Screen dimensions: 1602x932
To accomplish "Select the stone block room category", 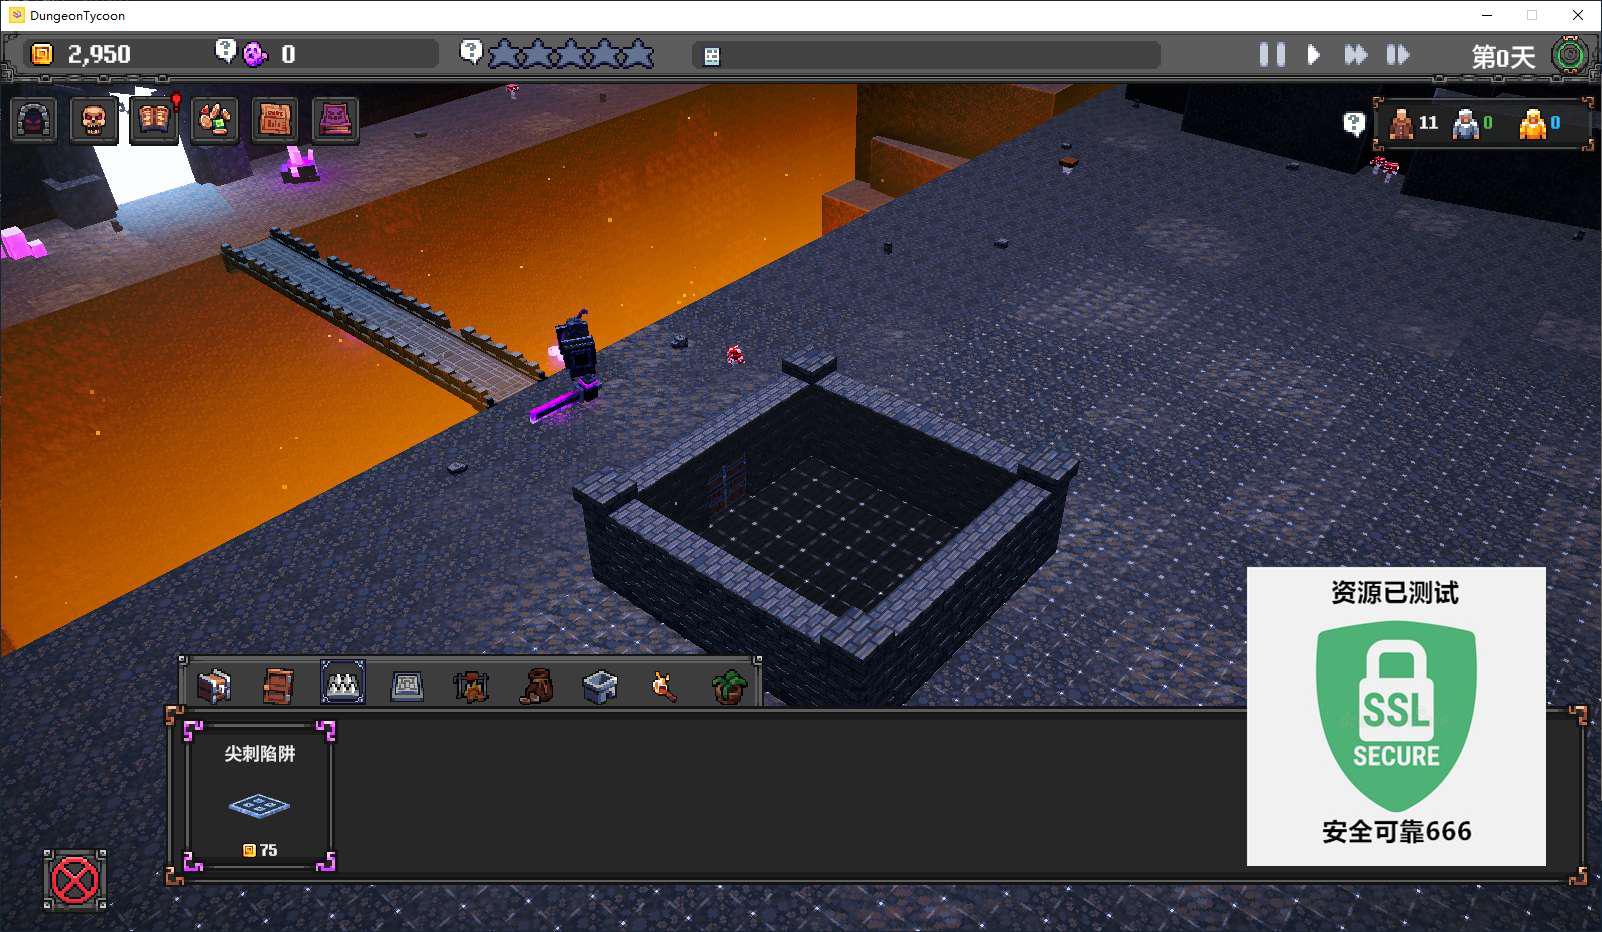I will [x=600, y=686].
